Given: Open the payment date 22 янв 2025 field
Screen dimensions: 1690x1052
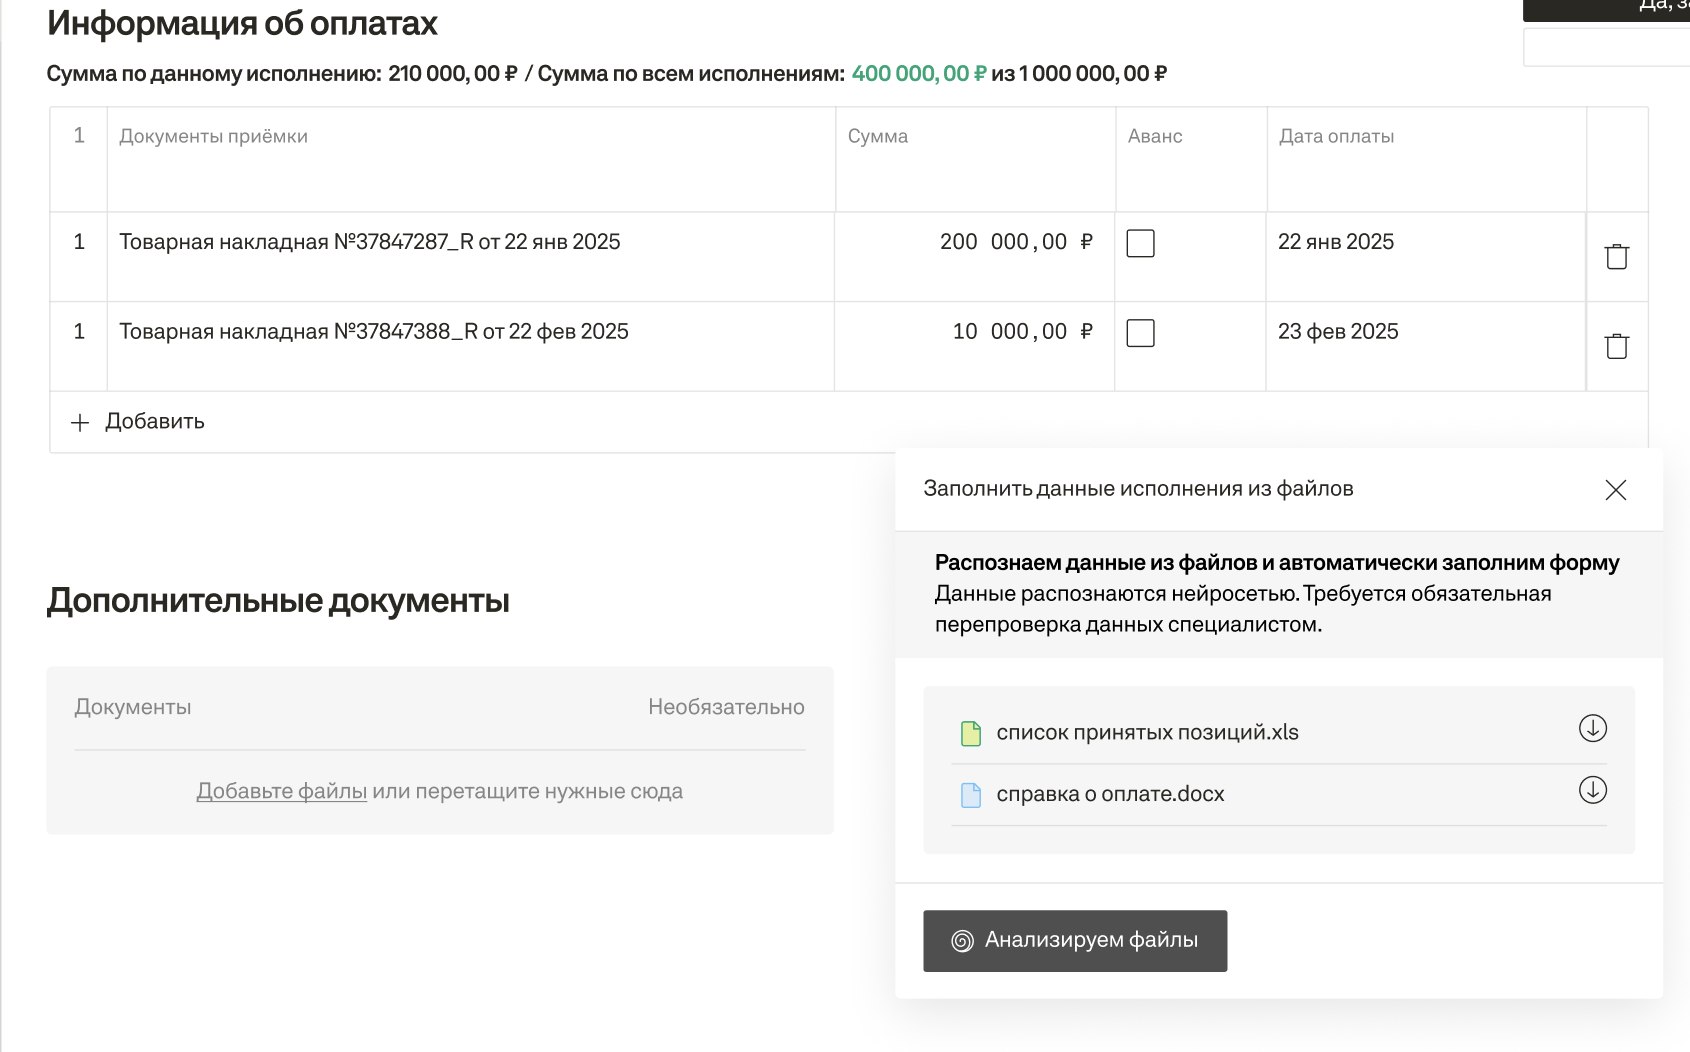Looking at the screenshot, I should coord(1335,242).
